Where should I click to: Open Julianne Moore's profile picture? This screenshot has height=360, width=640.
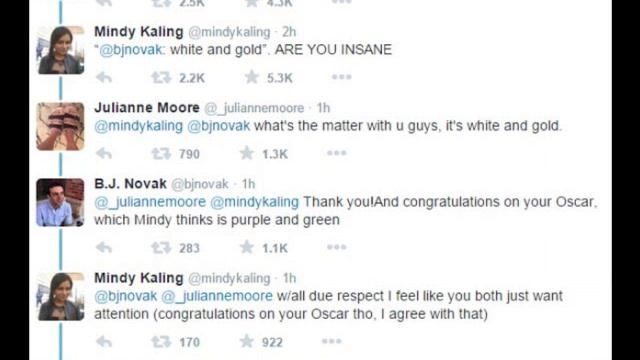coord(60,127)
